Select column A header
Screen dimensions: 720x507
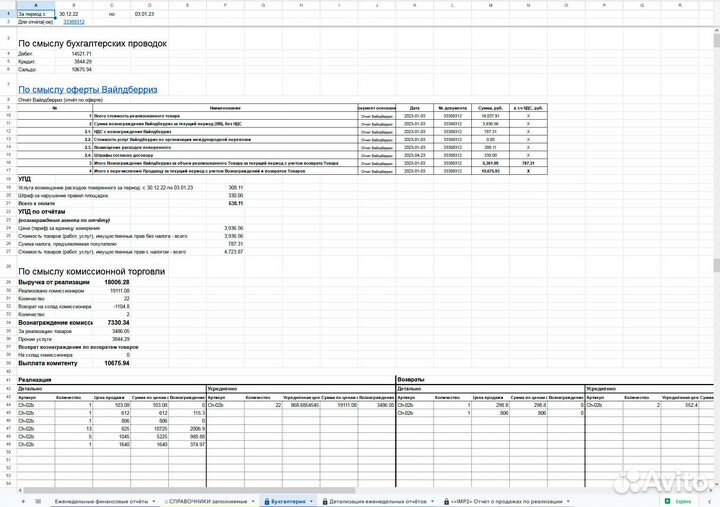coord(37,5)
